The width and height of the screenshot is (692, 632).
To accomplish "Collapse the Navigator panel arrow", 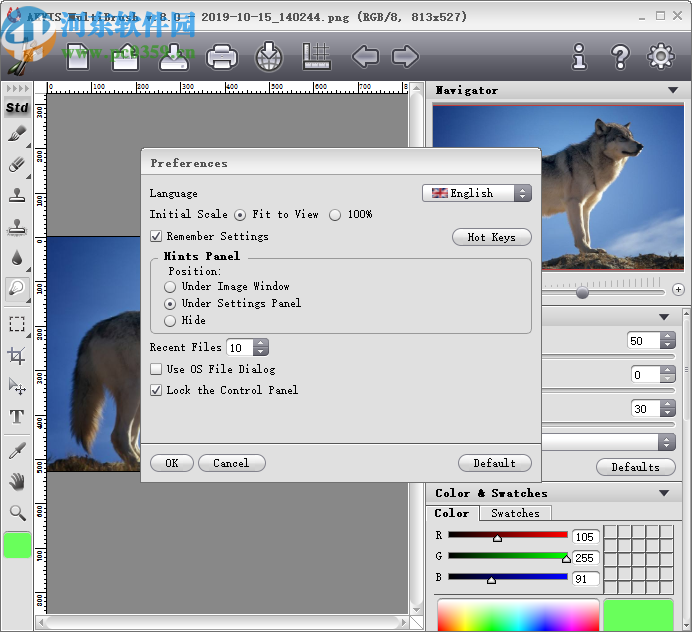I will coord(673,90).
